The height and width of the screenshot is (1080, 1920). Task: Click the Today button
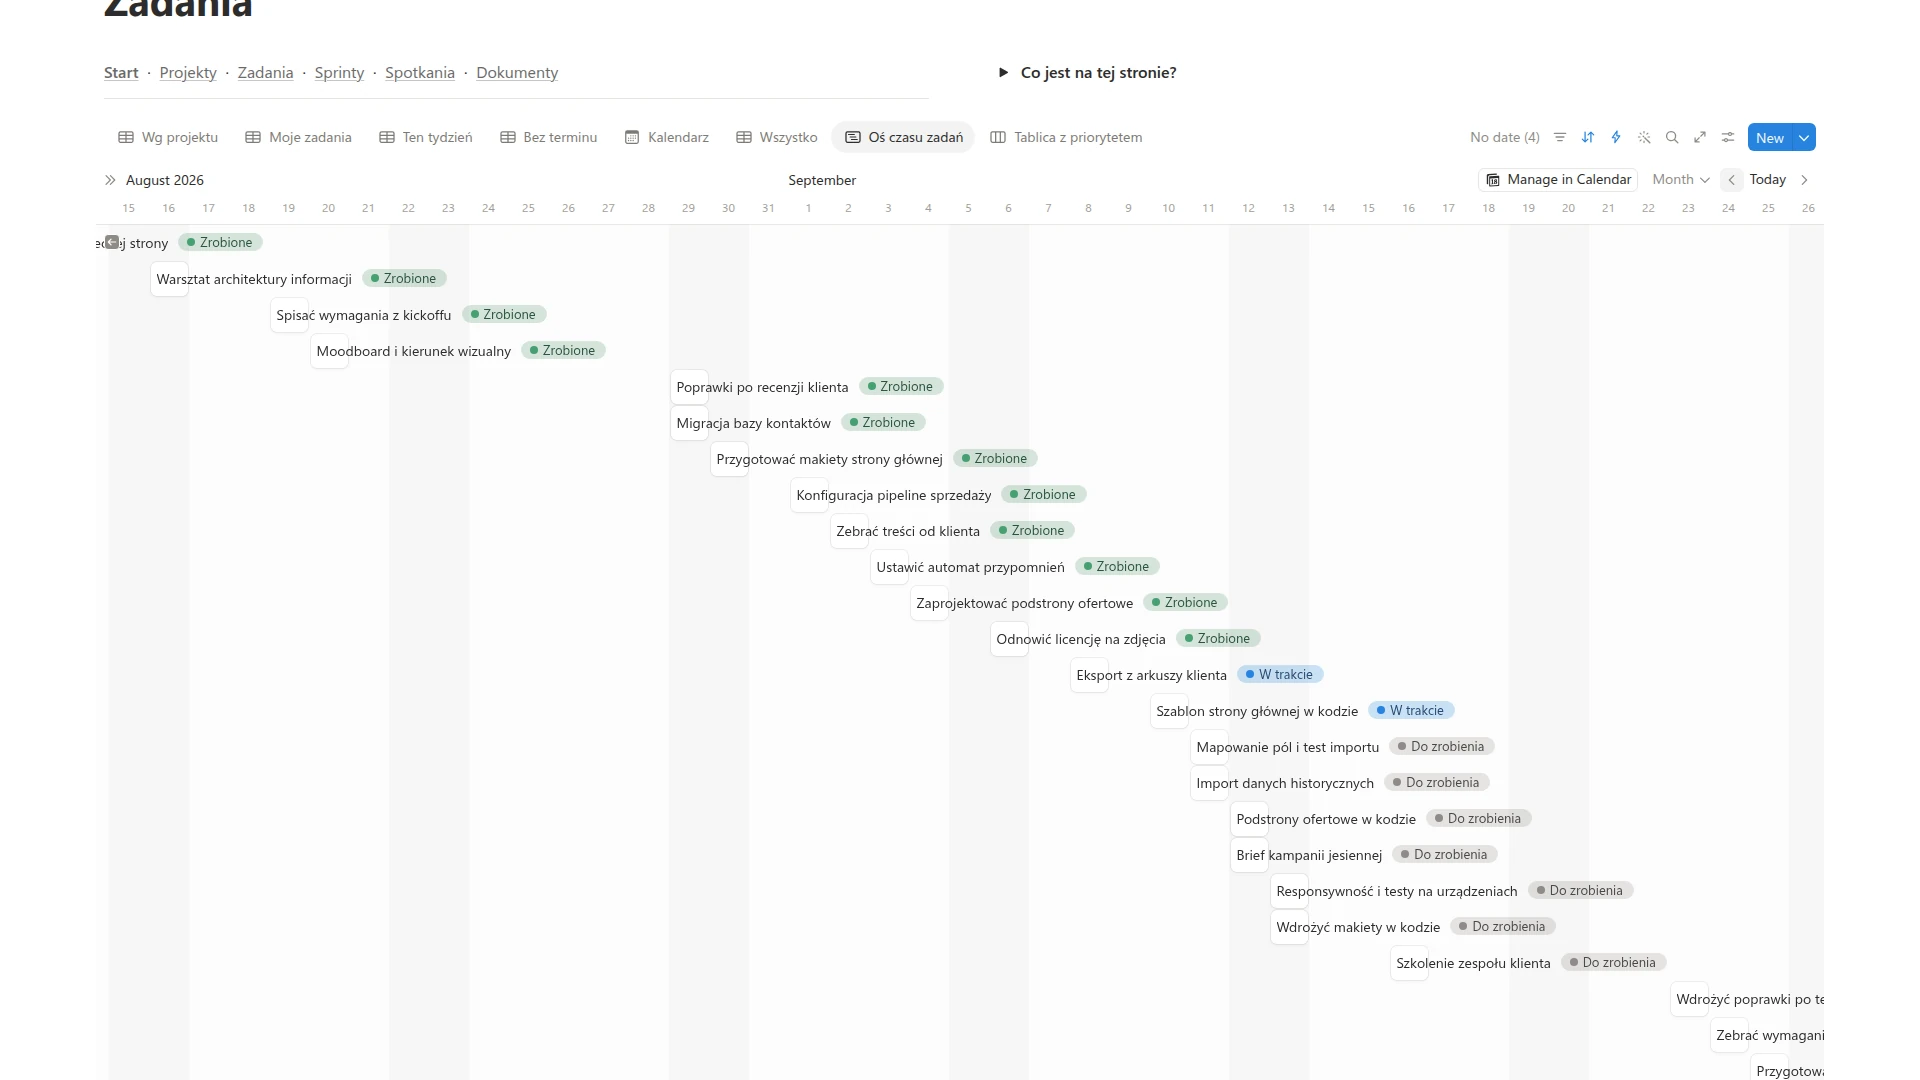(x=1767, y=180)
